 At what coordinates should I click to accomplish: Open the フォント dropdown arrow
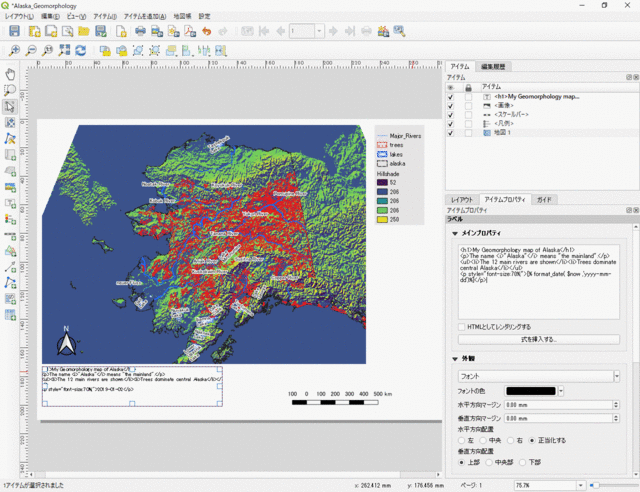coord(617,376)
